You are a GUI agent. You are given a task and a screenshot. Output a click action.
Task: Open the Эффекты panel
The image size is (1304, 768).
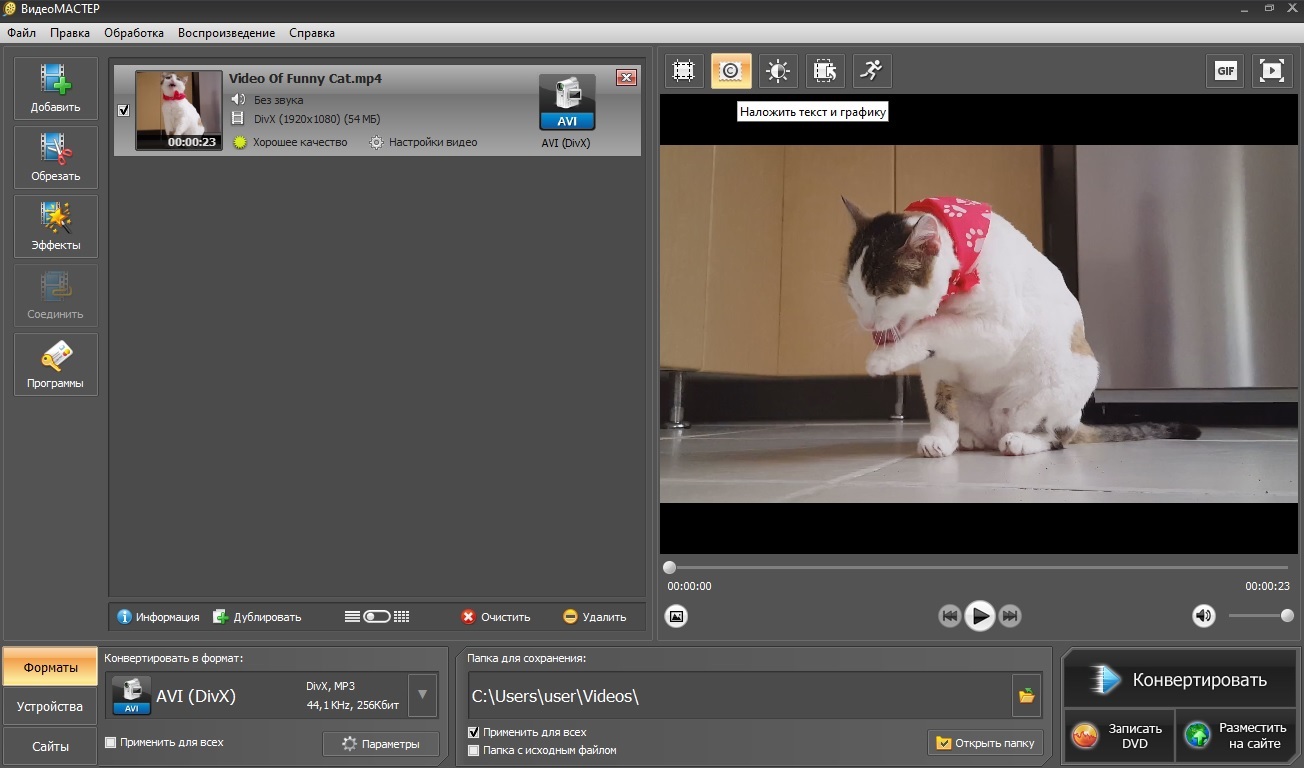tap(56, 227)
